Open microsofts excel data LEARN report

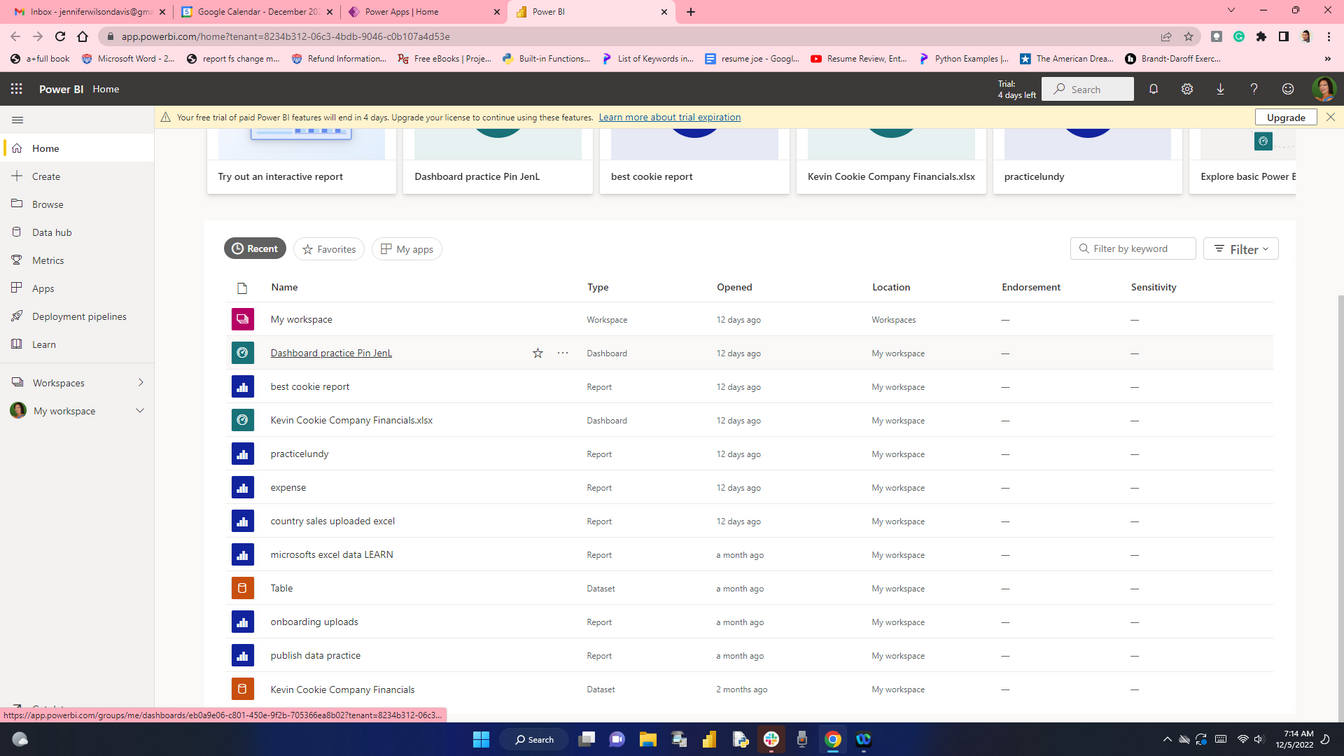point(331,555)
